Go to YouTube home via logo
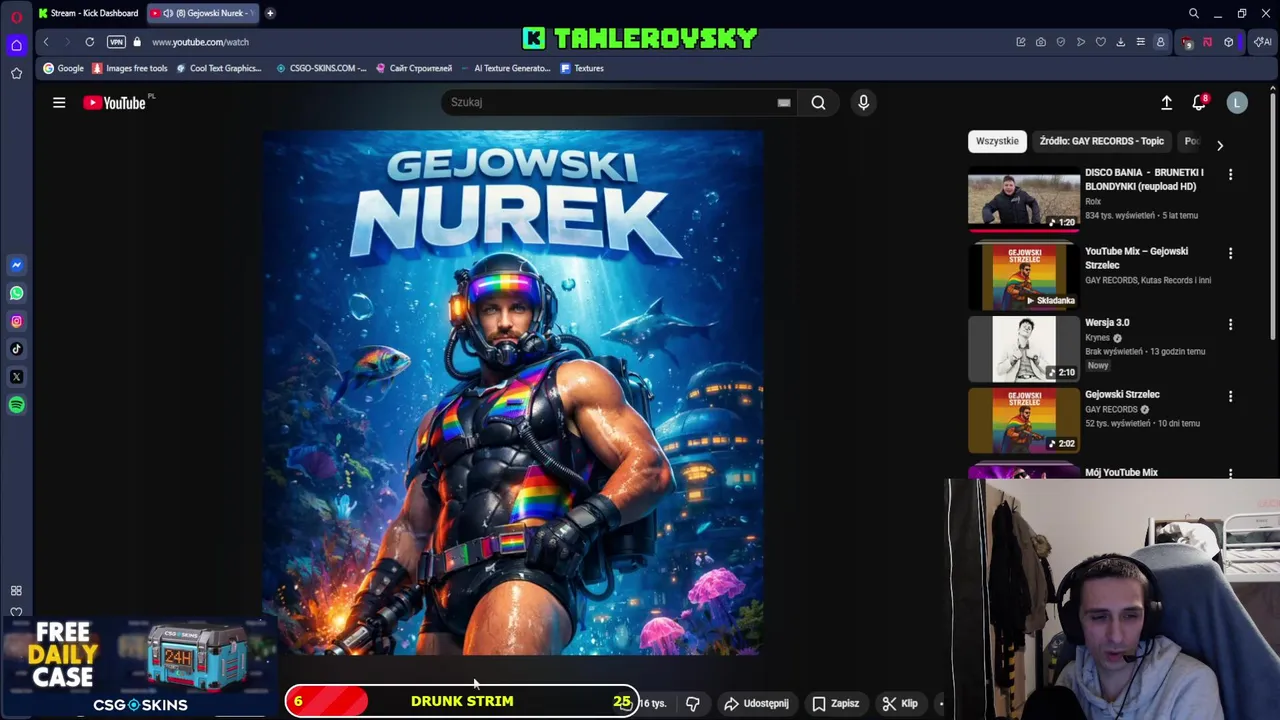The height and width of the screenshot is (720, 1280). tap(114, 102)
